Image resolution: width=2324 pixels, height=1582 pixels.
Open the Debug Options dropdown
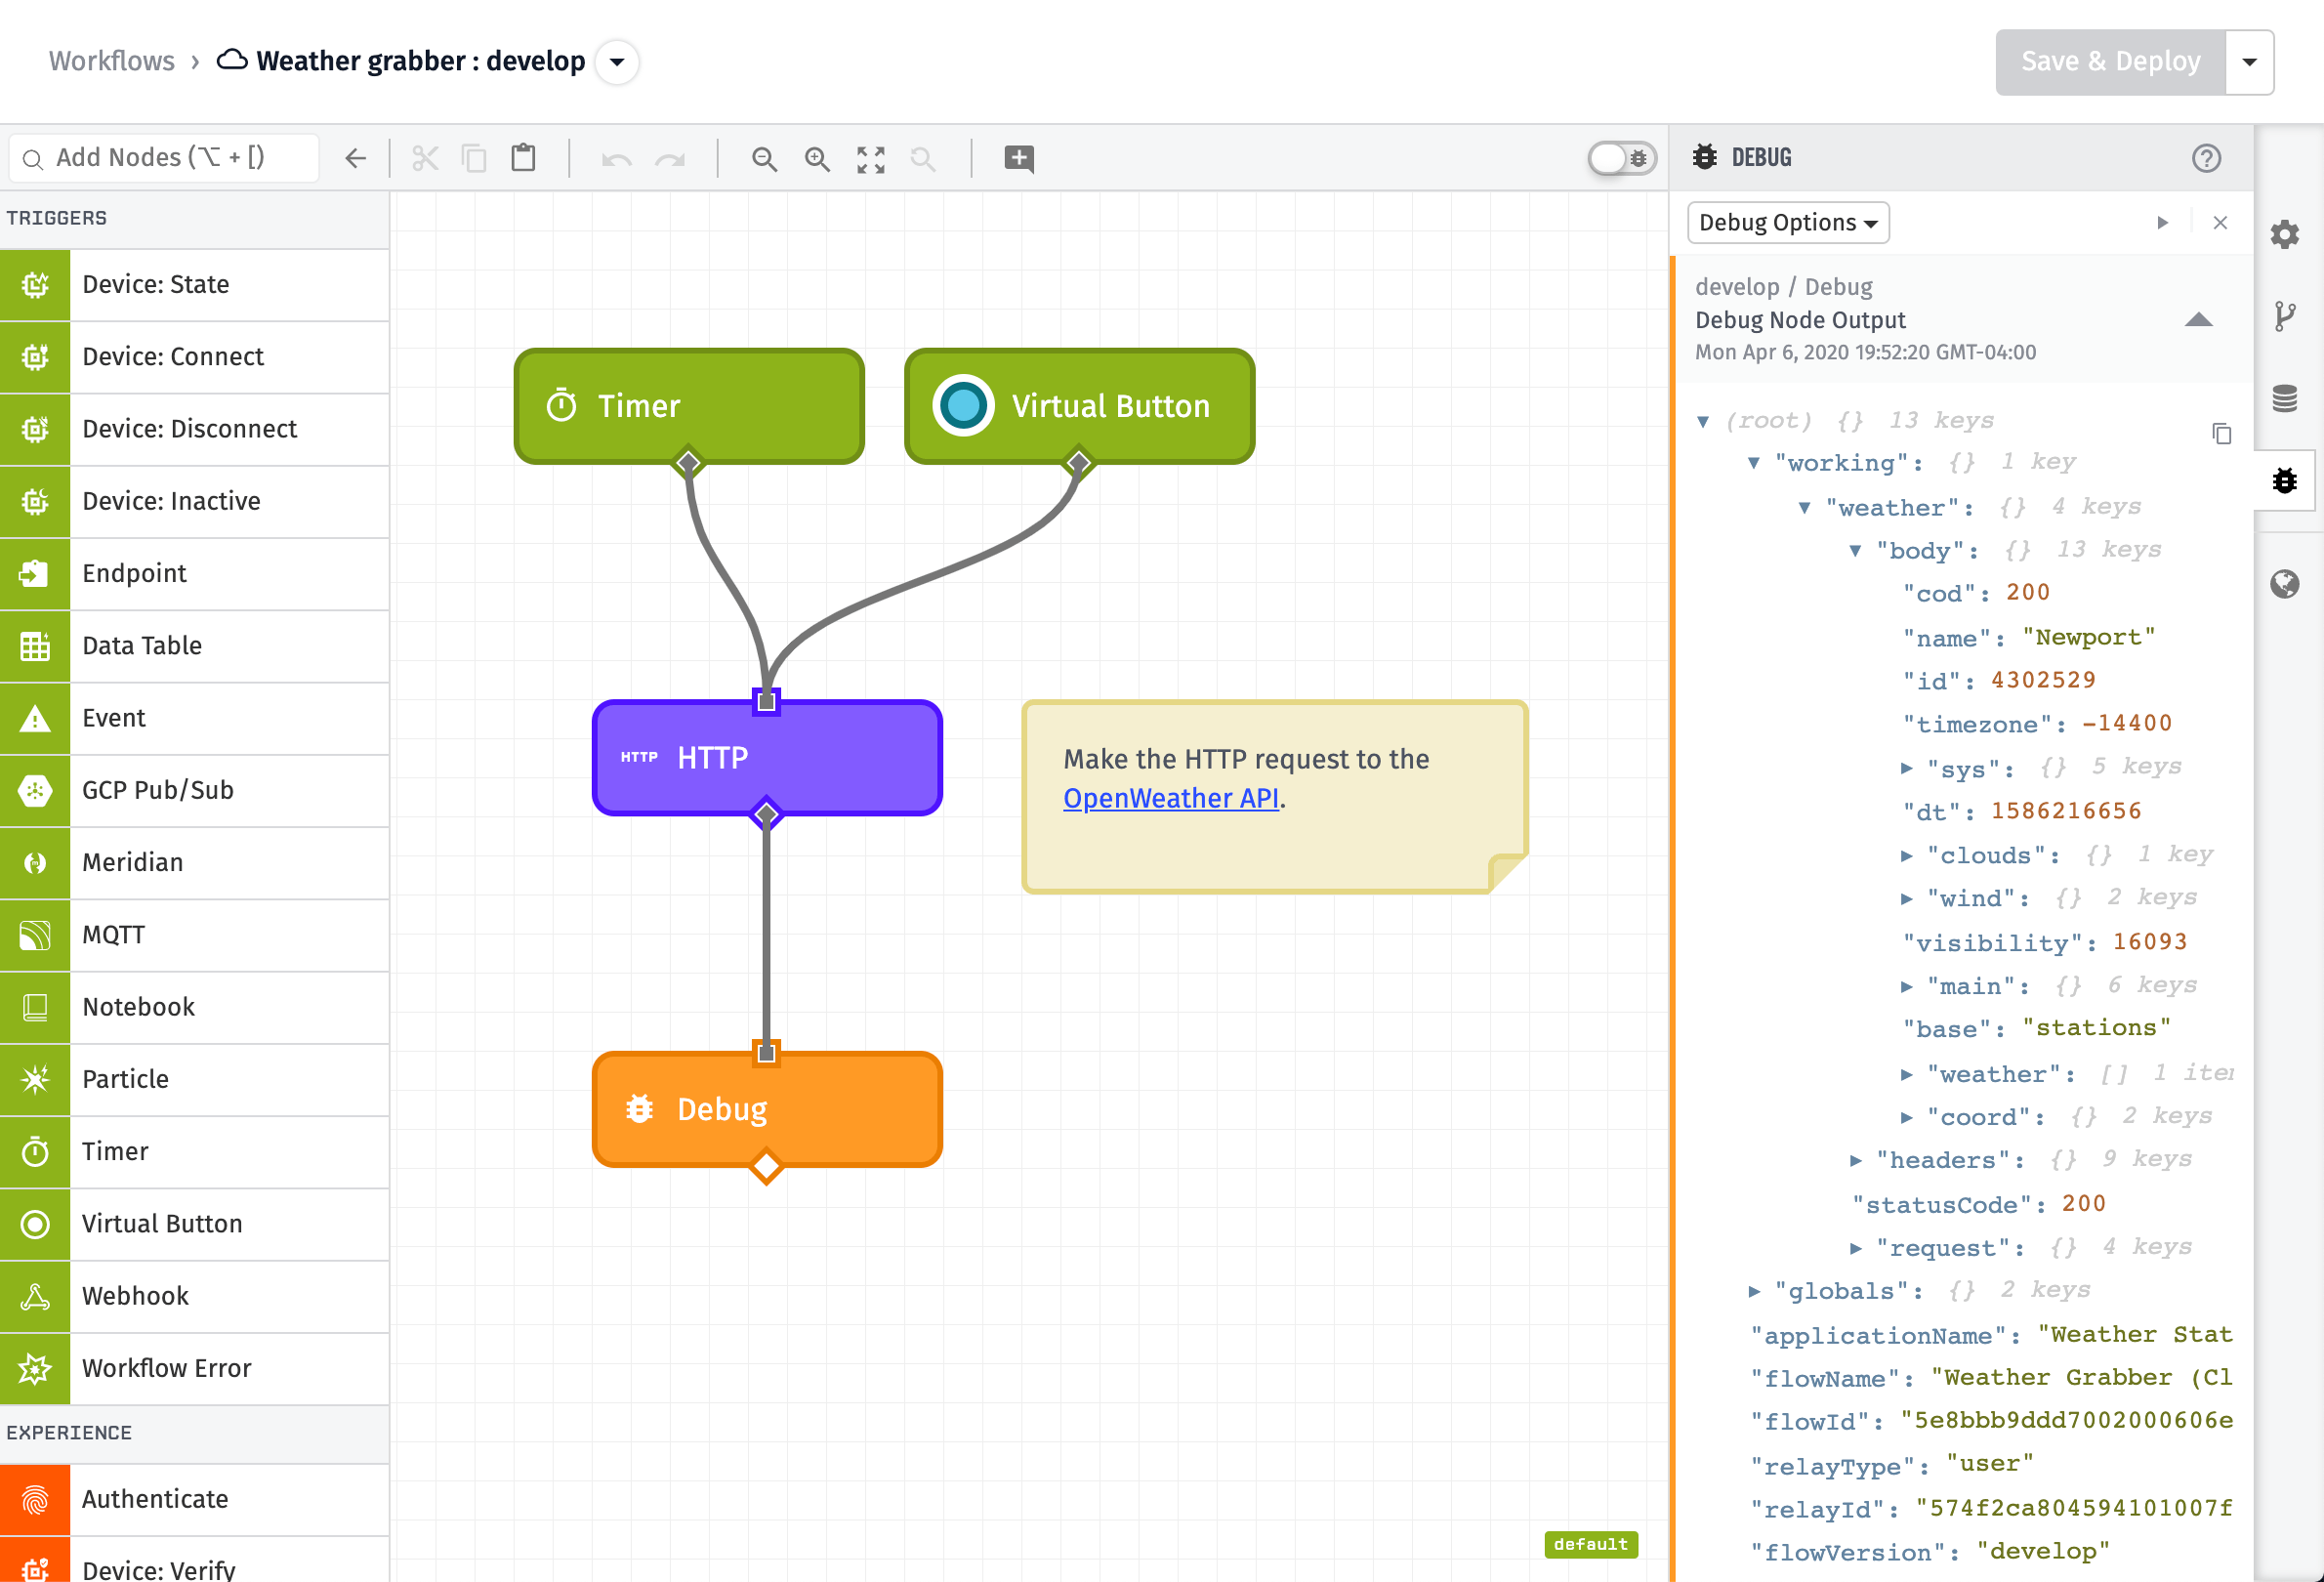(x=1788, y=223)
